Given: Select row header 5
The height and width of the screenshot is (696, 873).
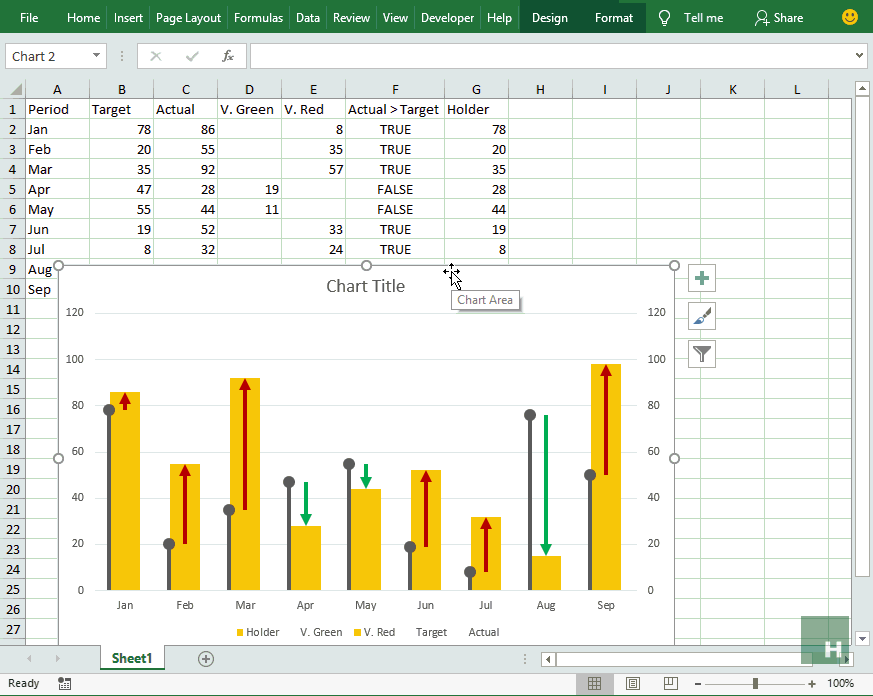Looking at the screenshot, I should click(x=12, y=189).
